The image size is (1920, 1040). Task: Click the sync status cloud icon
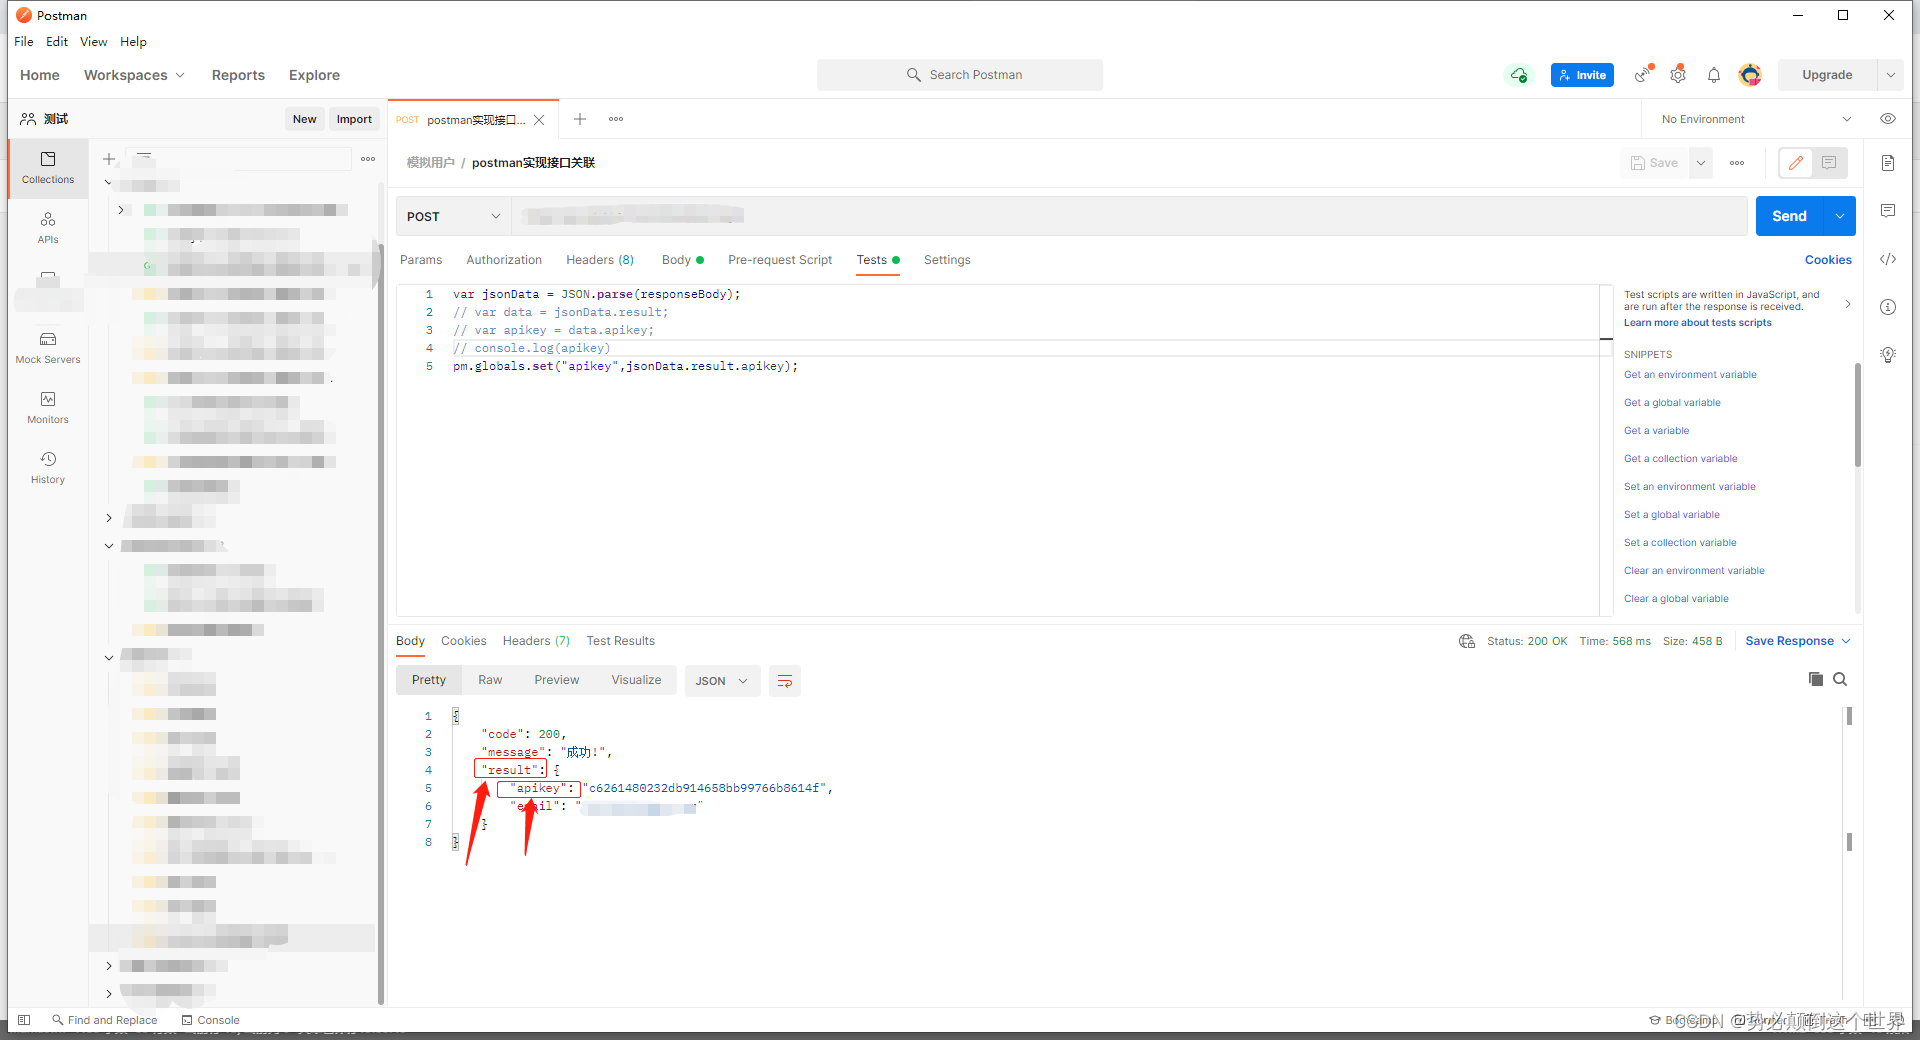coord(1519,75)
